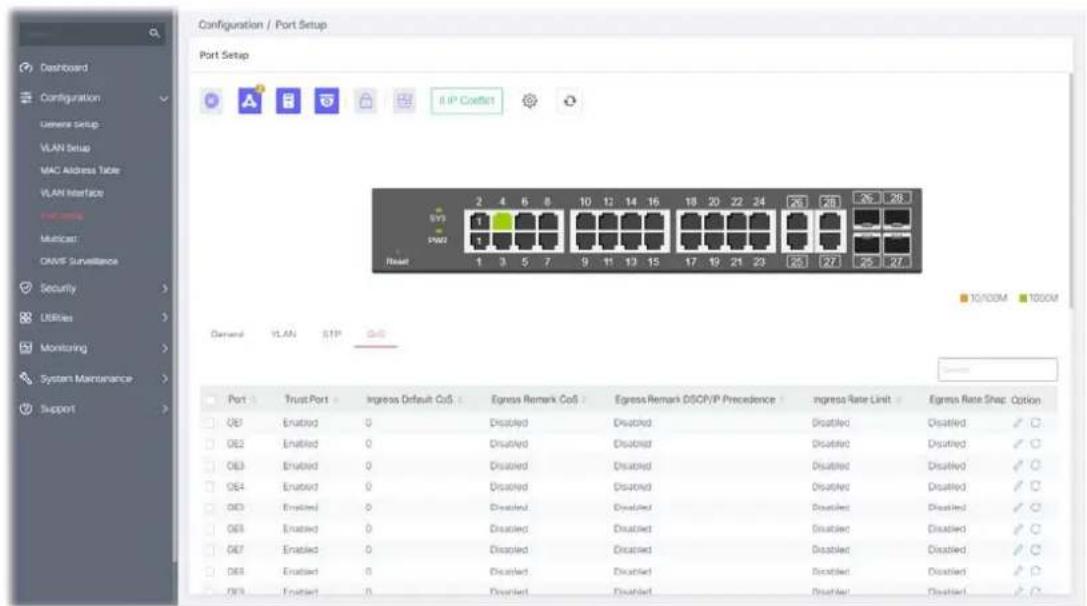The width and height of the screenshot is (1087, 606).
Task: Click the table search input field
Action: click(x=998, y=370)
